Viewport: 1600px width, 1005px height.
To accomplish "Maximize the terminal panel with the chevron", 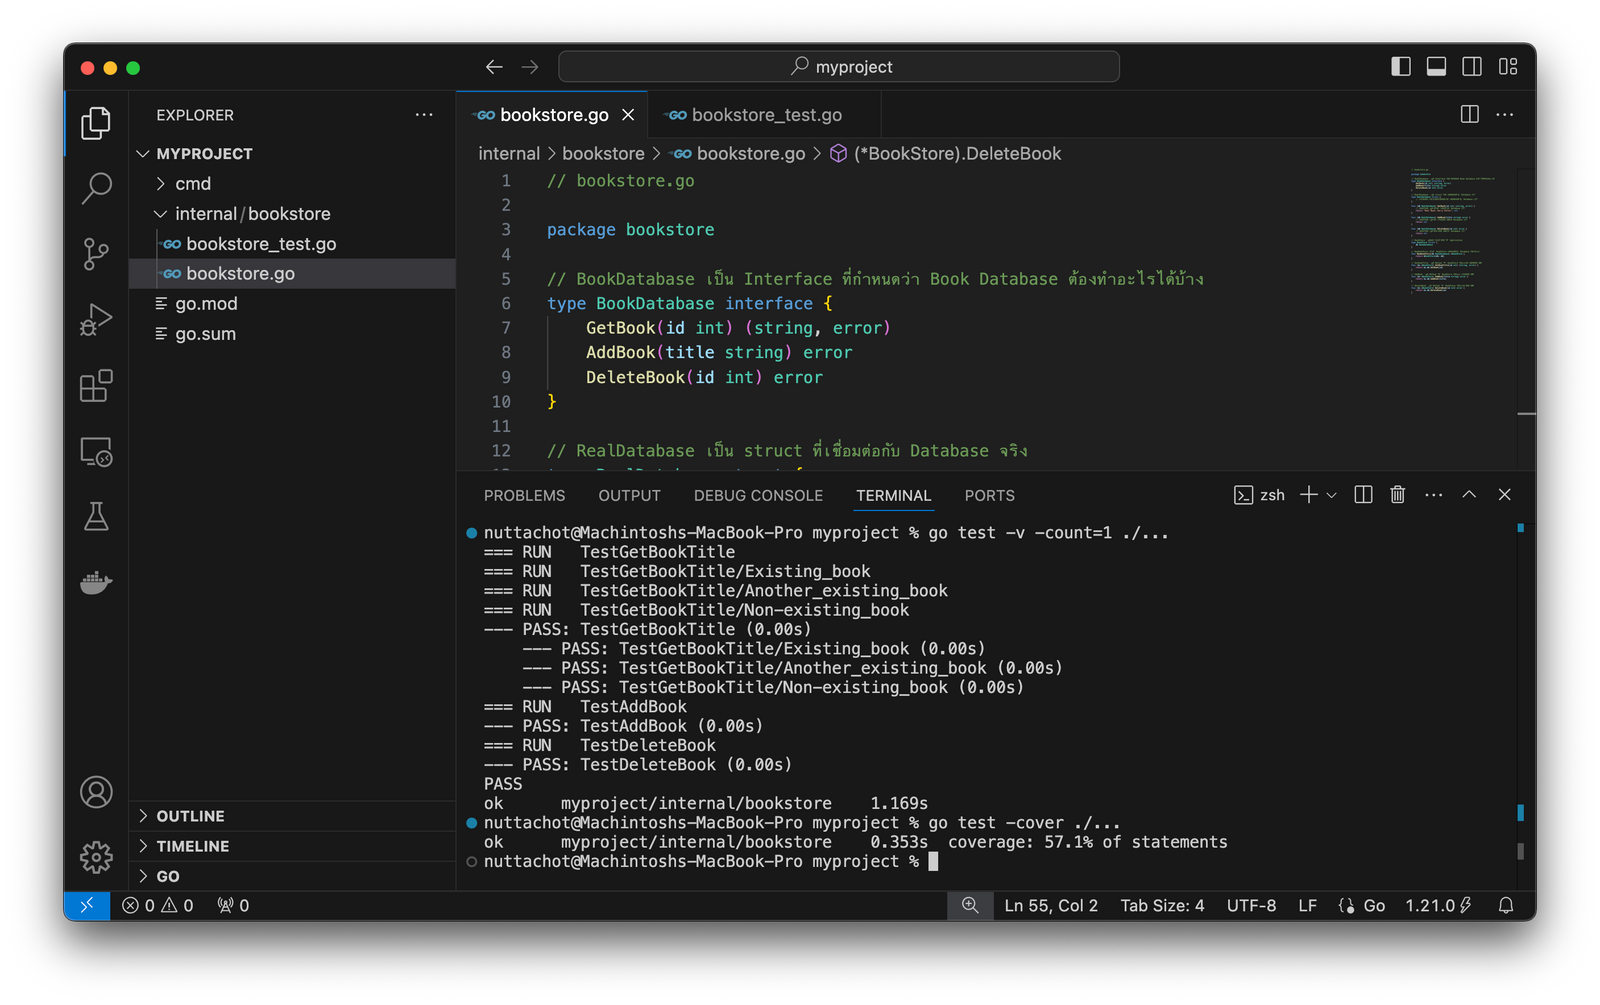I will click(1469, 494).
